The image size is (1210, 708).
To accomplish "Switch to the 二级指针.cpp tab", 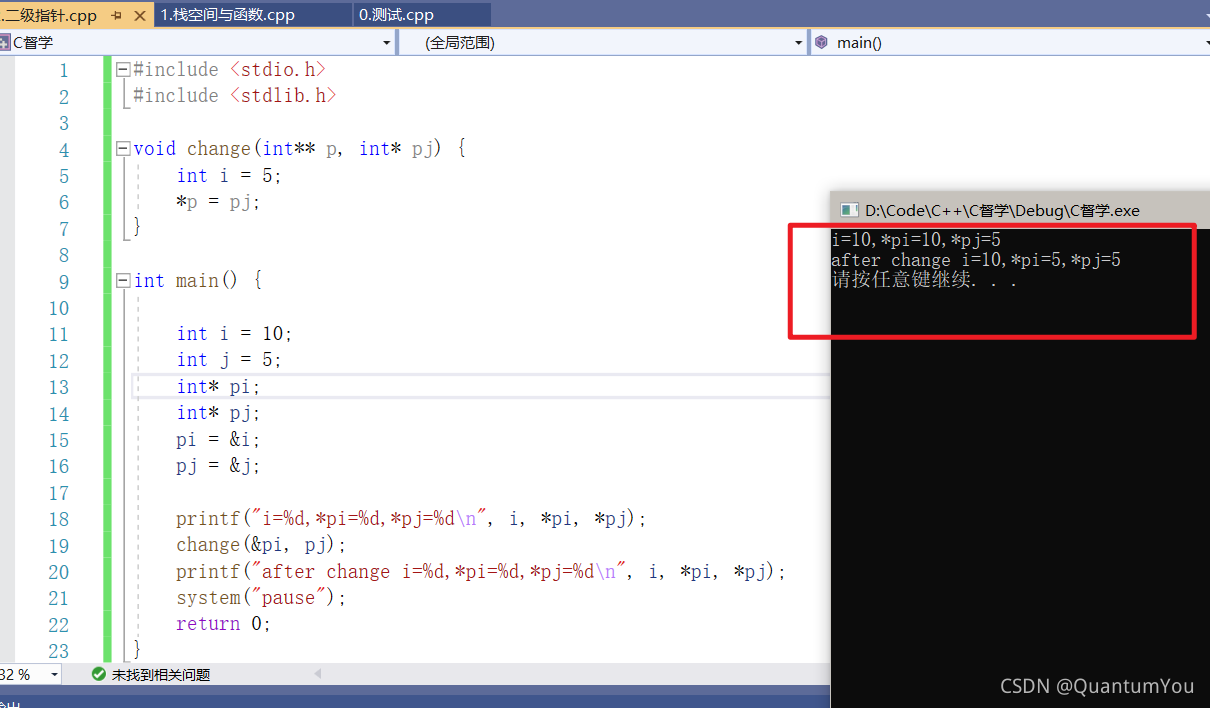I will [50, 15].
